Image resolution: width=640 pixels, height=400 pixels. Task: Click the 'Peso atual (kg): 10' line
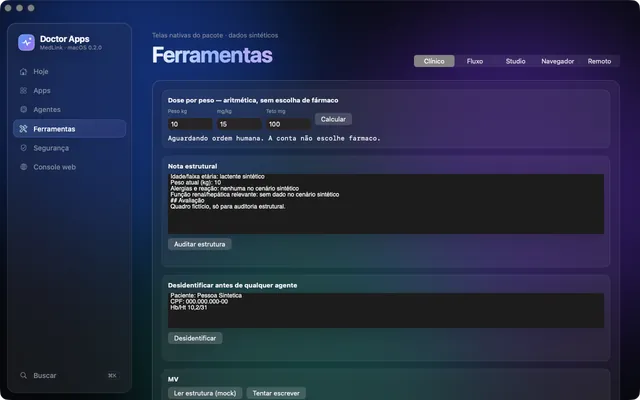[x=196, y=182]
